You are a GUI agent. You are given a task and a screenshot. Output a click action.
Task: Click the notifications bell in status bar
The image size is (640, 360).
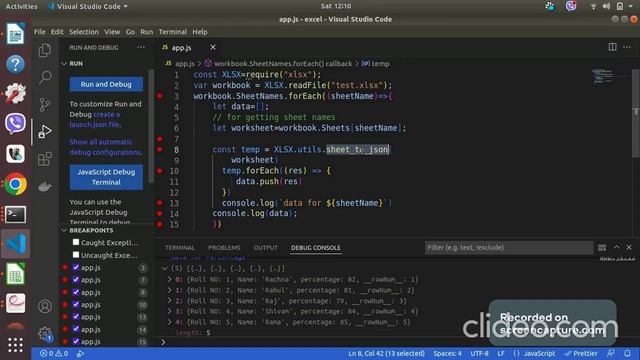[x=627, y=353]
